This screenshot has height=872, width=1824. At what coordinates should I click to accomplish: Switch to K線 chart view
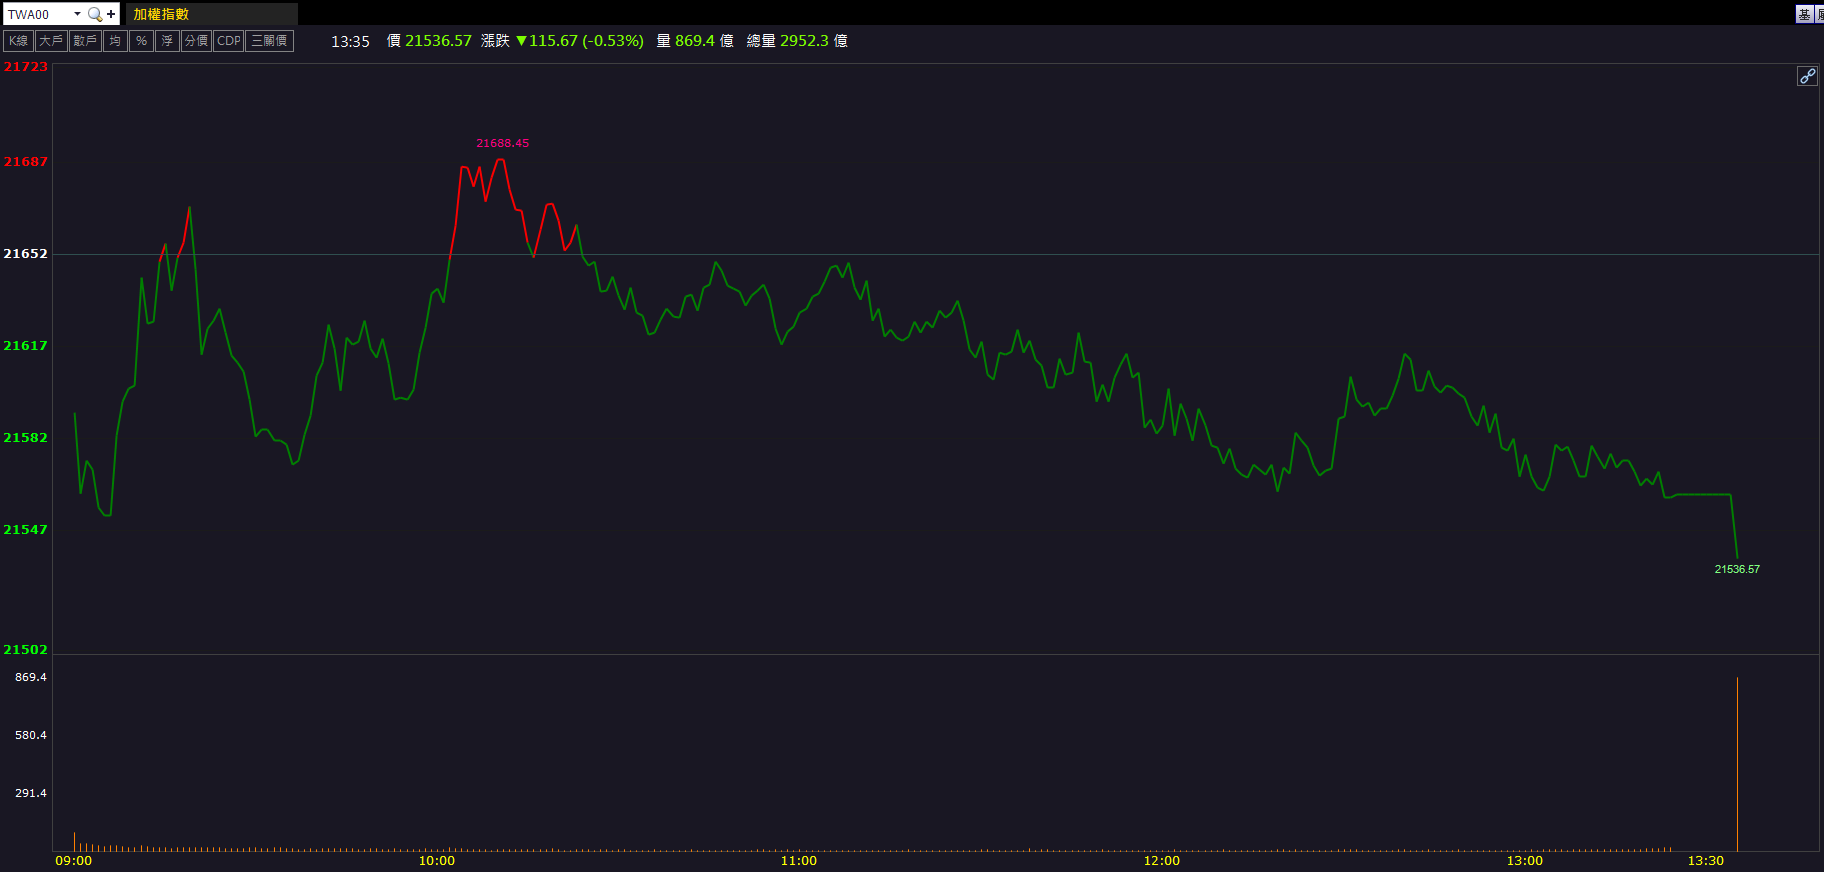click(x=19, y=41)
